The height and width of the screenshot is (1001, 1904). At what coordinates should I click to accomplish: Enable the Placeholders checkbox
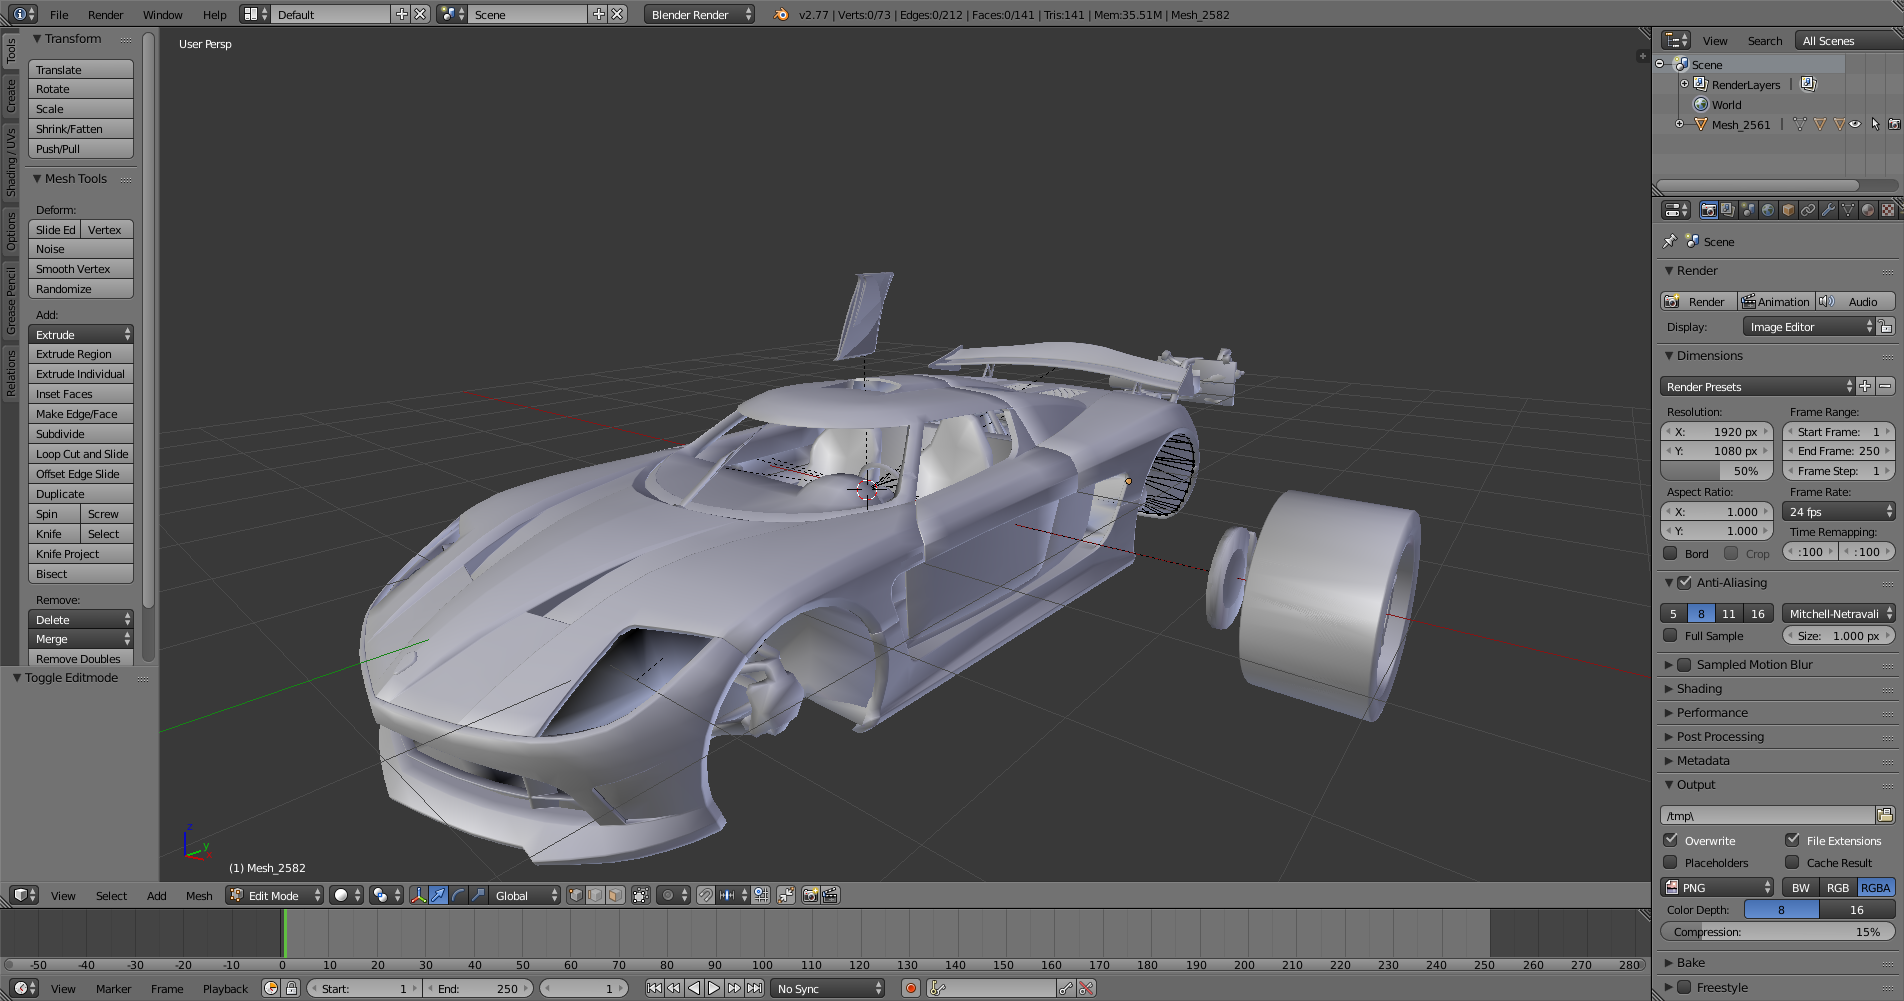[1670, 862]
